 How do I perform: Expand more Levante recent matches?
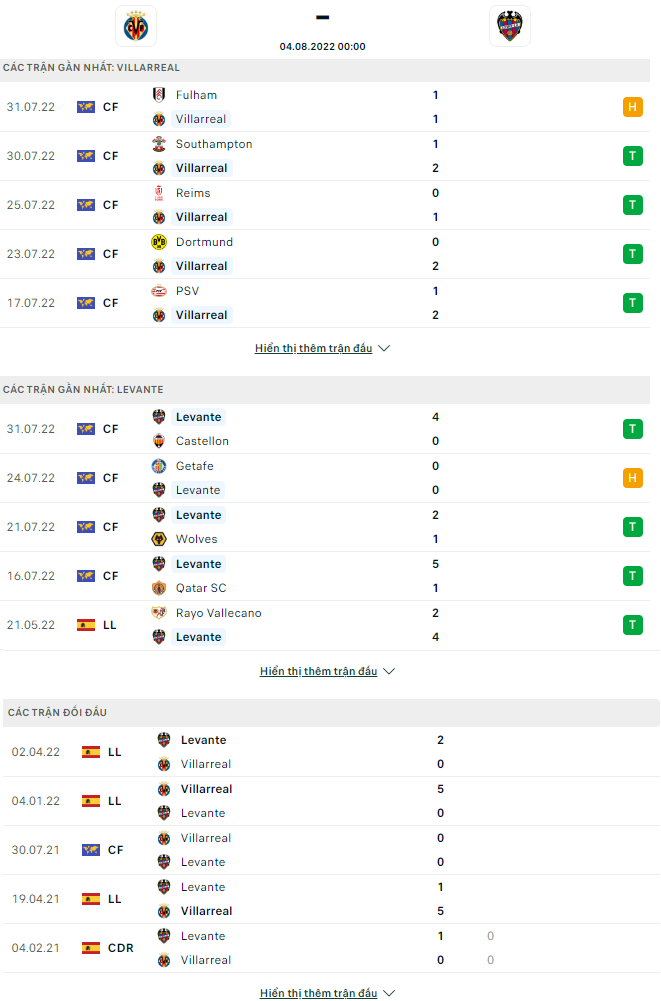pyautogui.click(x=327, y=671)
